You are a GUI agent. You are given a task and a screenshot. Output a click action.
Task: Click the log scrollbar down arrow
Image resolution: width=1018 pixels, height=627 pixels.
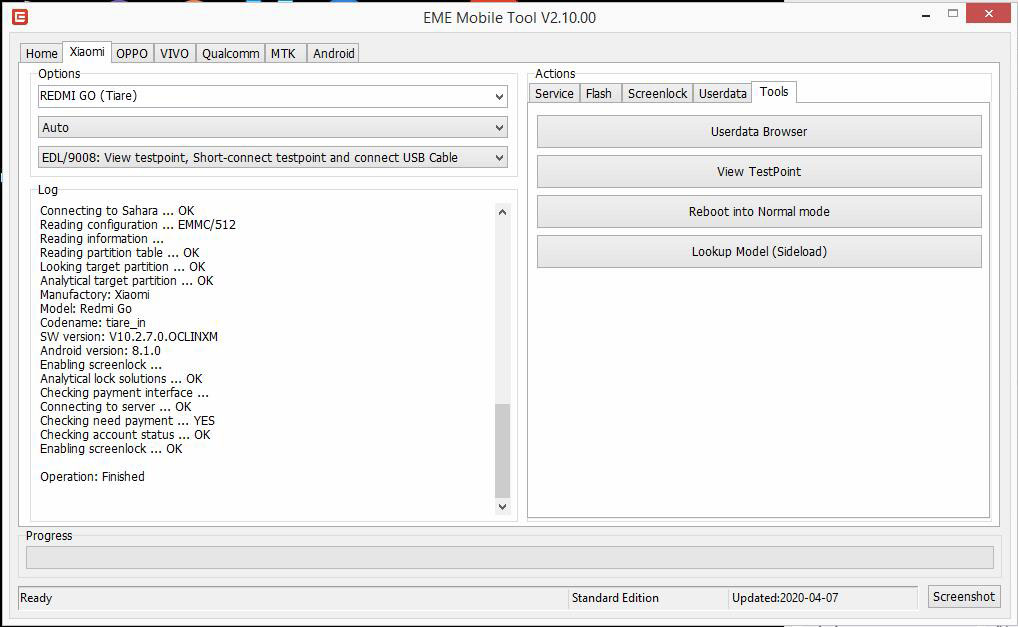pos(502,507)
